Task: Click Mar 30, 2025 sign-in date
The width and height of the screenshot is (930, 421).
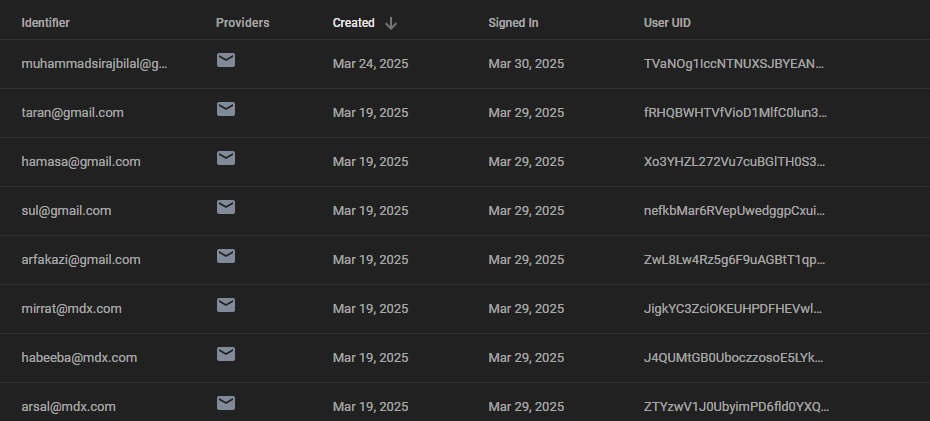Action: pyautogui.click(x=526, y=64)
